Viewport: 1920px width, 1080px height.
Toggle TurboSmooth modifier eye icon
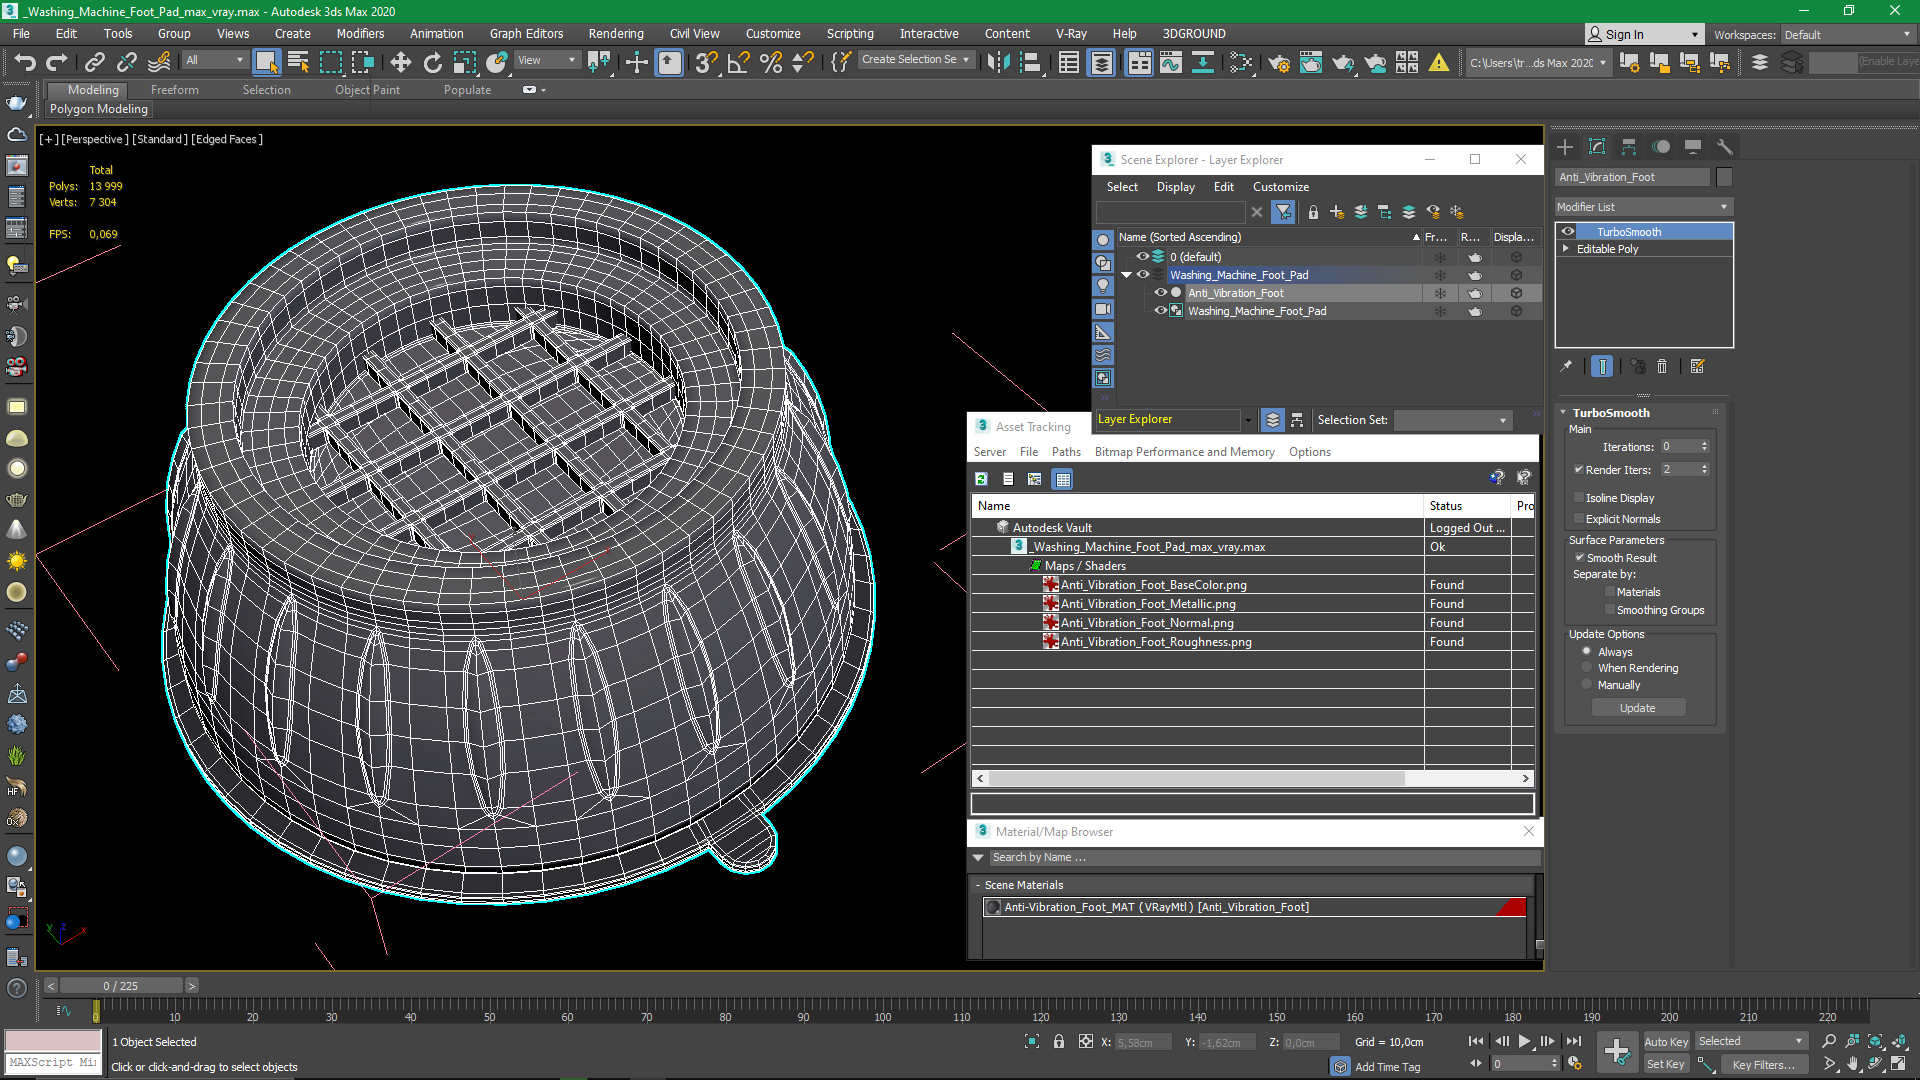pyautogui.click(x=1568, y=232)
